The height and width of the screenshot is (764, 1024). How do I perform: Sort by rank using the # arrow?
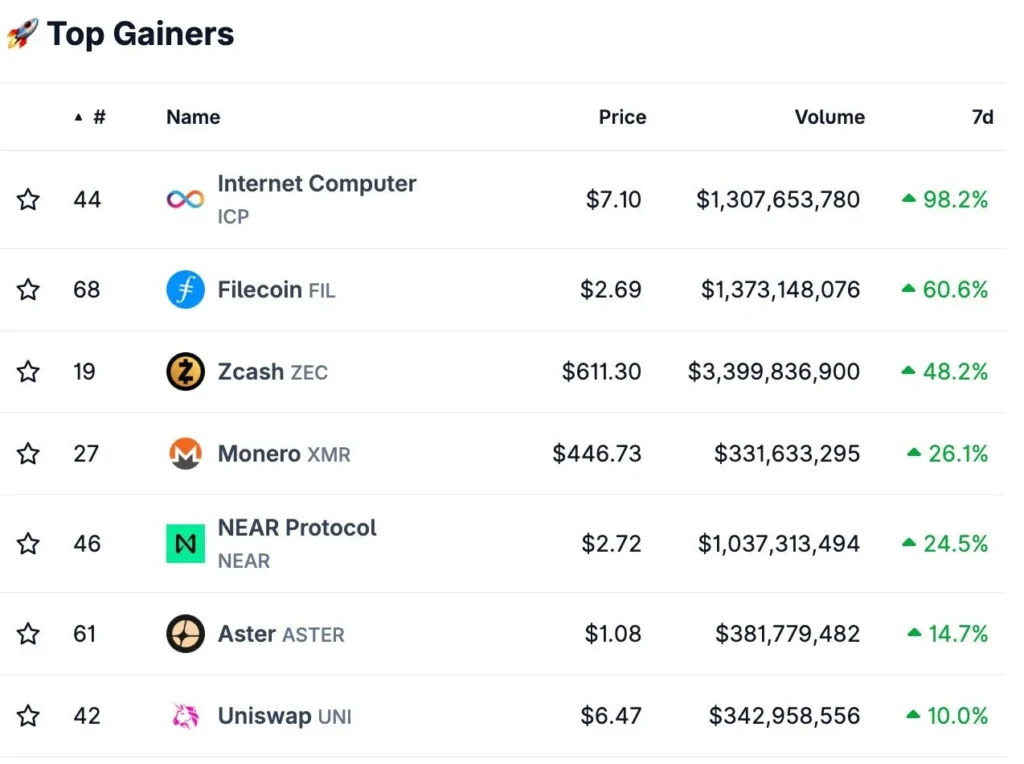click(90, 117)
